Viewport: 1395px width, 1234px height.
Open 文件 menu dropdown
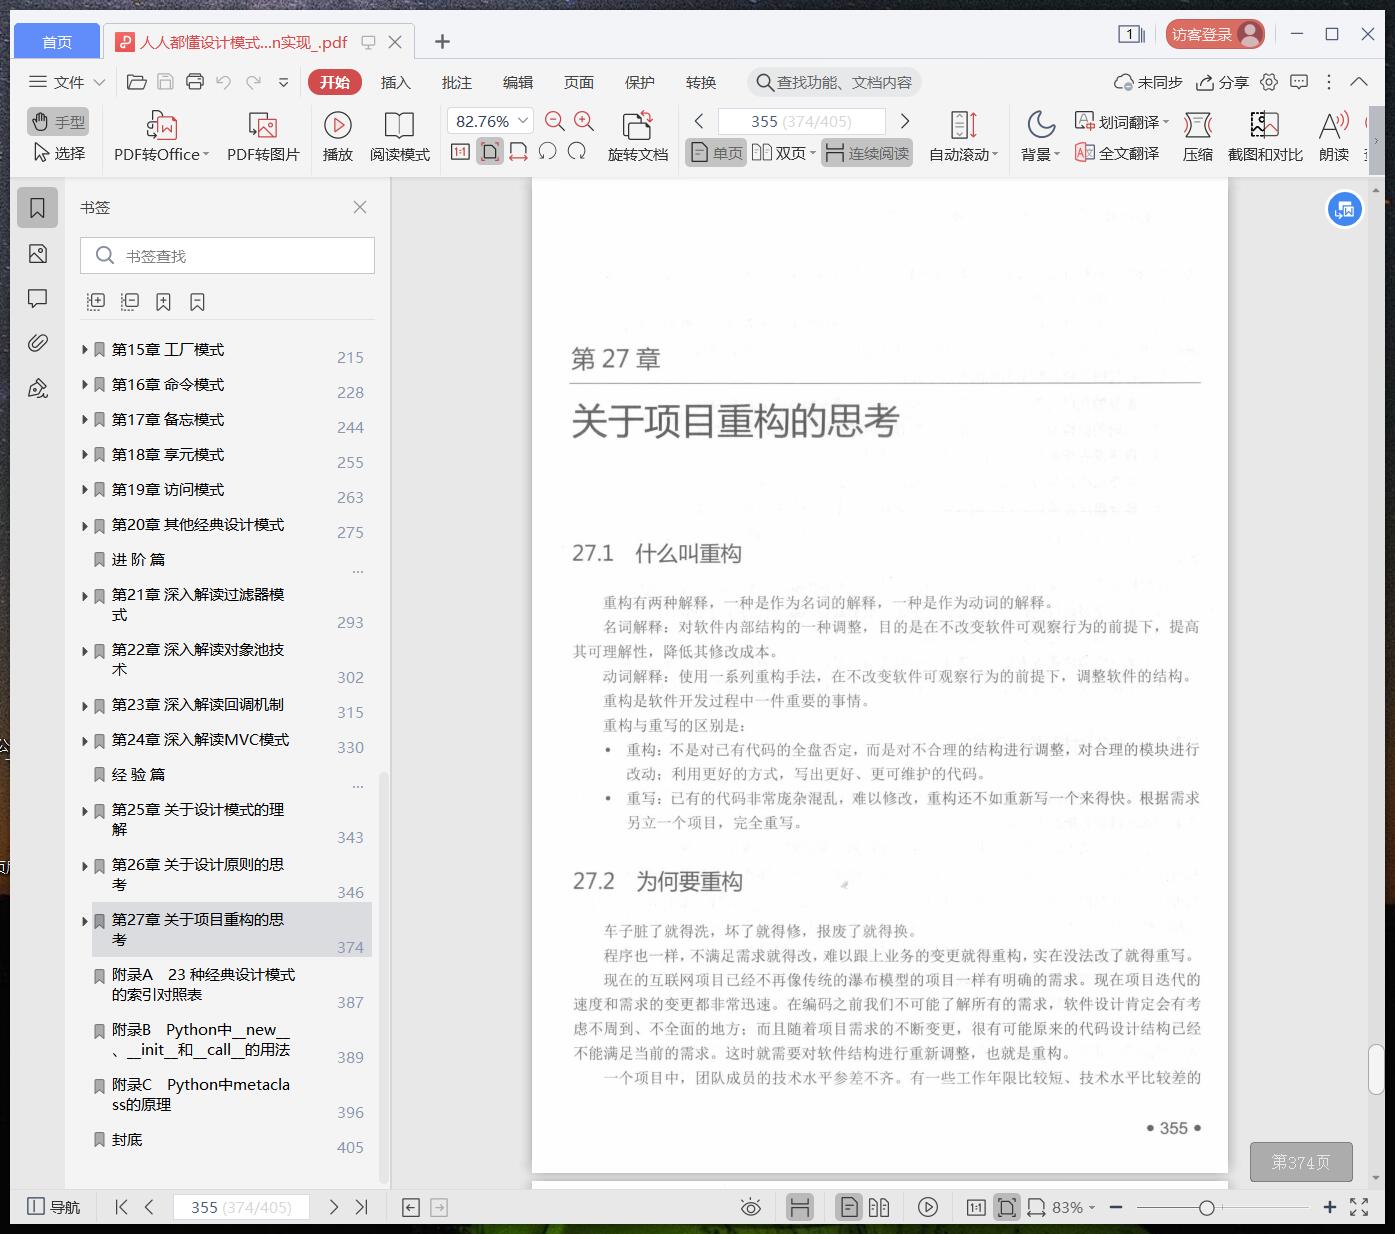click(x=67, y=82)
